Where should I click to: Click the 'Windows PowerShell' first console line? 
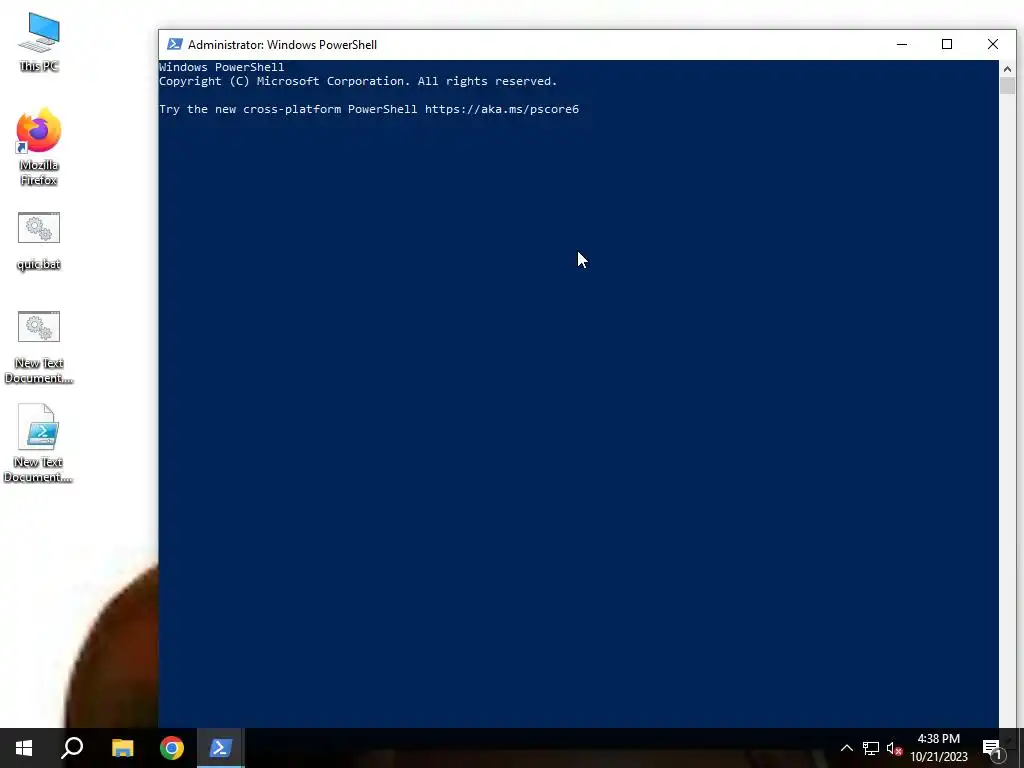(221, 67)
